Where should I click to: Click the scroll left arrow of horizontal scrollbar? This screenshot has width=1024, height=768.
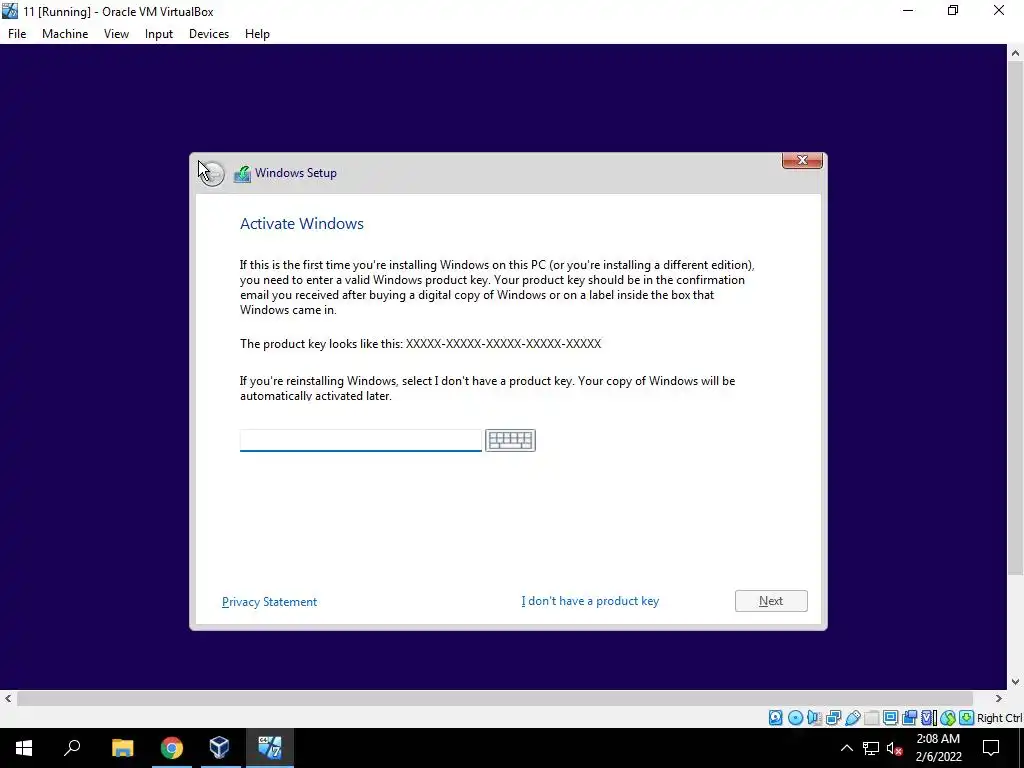(8, 699)
